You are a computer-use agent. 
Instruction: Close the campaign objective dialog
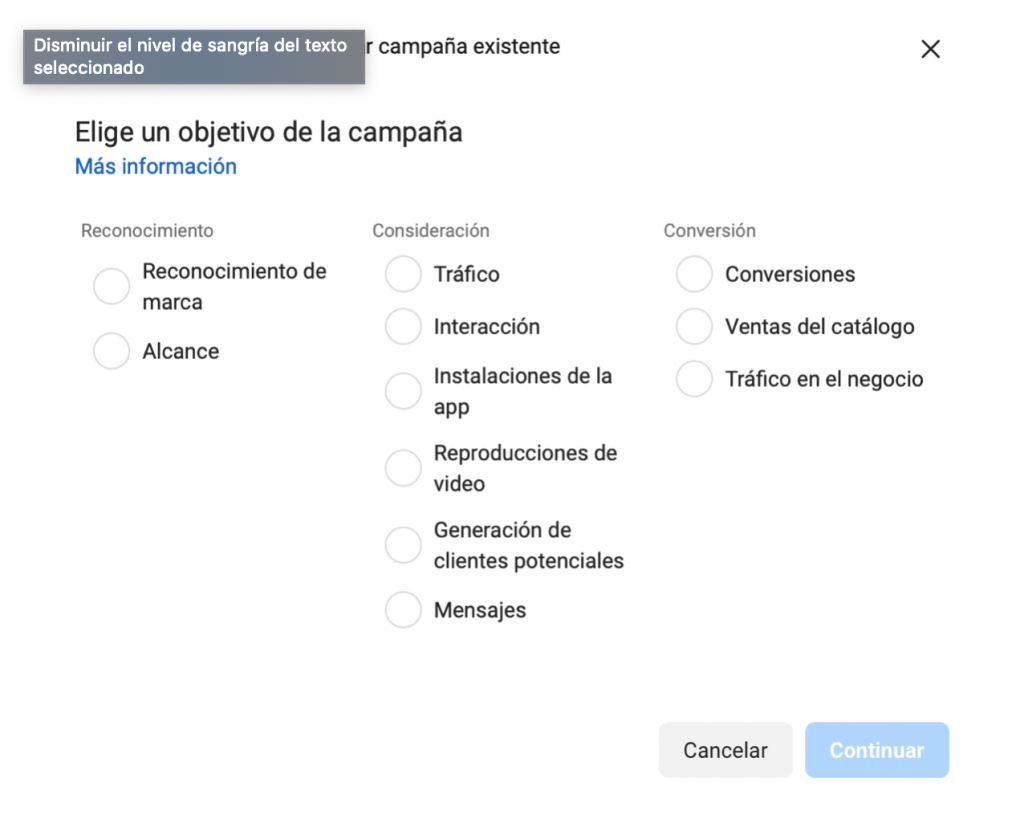coord(930,49)
